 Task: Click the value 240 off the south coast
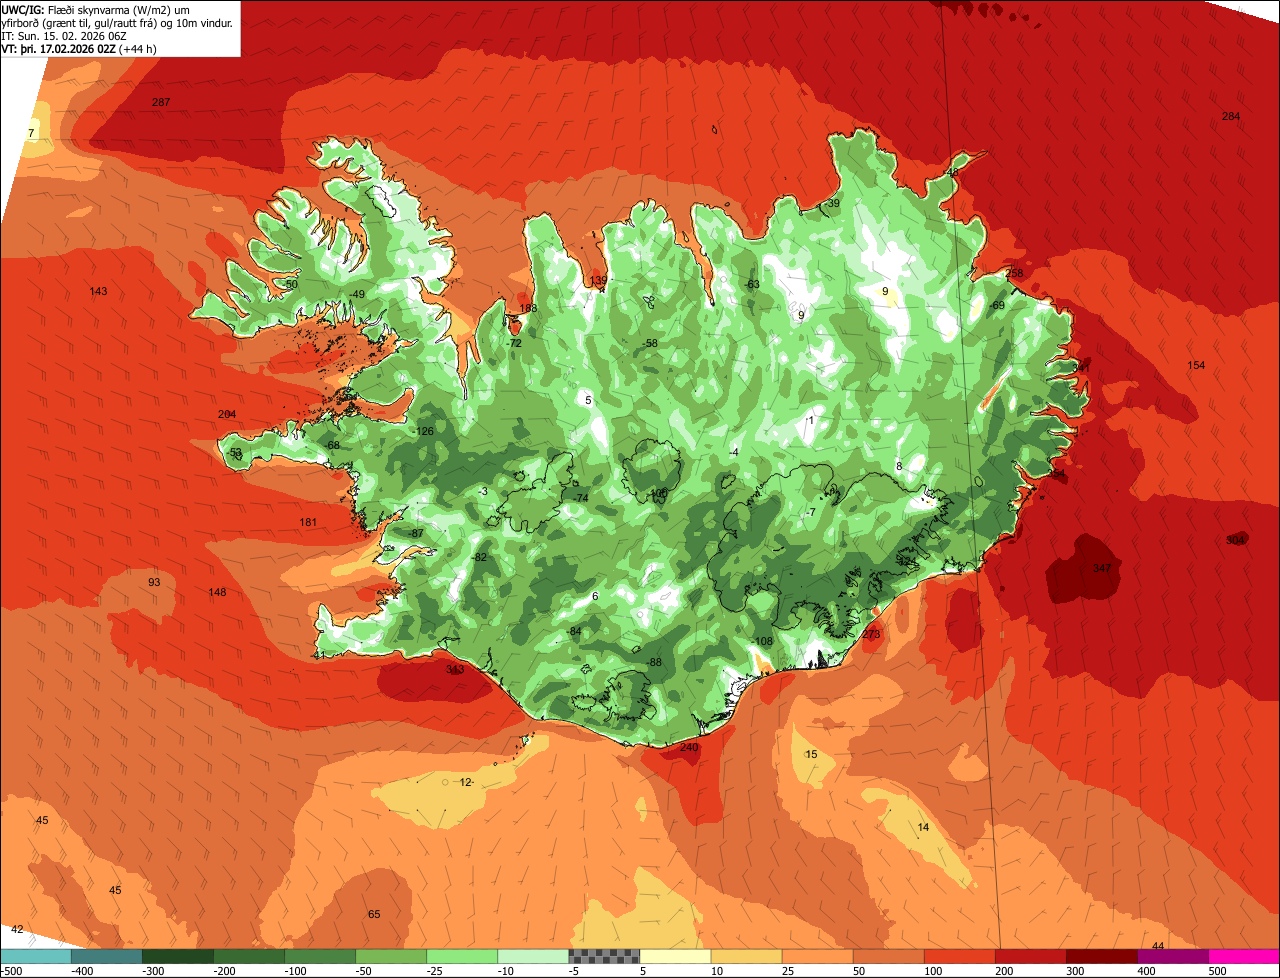point(689,748)
